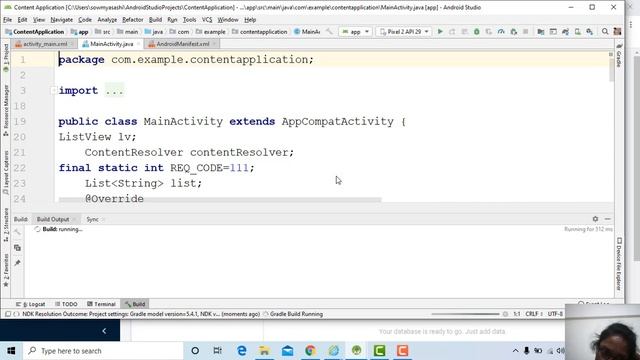
Task: Open the TODO tool window
Action: pyautogui.click(x=66, y=304)
